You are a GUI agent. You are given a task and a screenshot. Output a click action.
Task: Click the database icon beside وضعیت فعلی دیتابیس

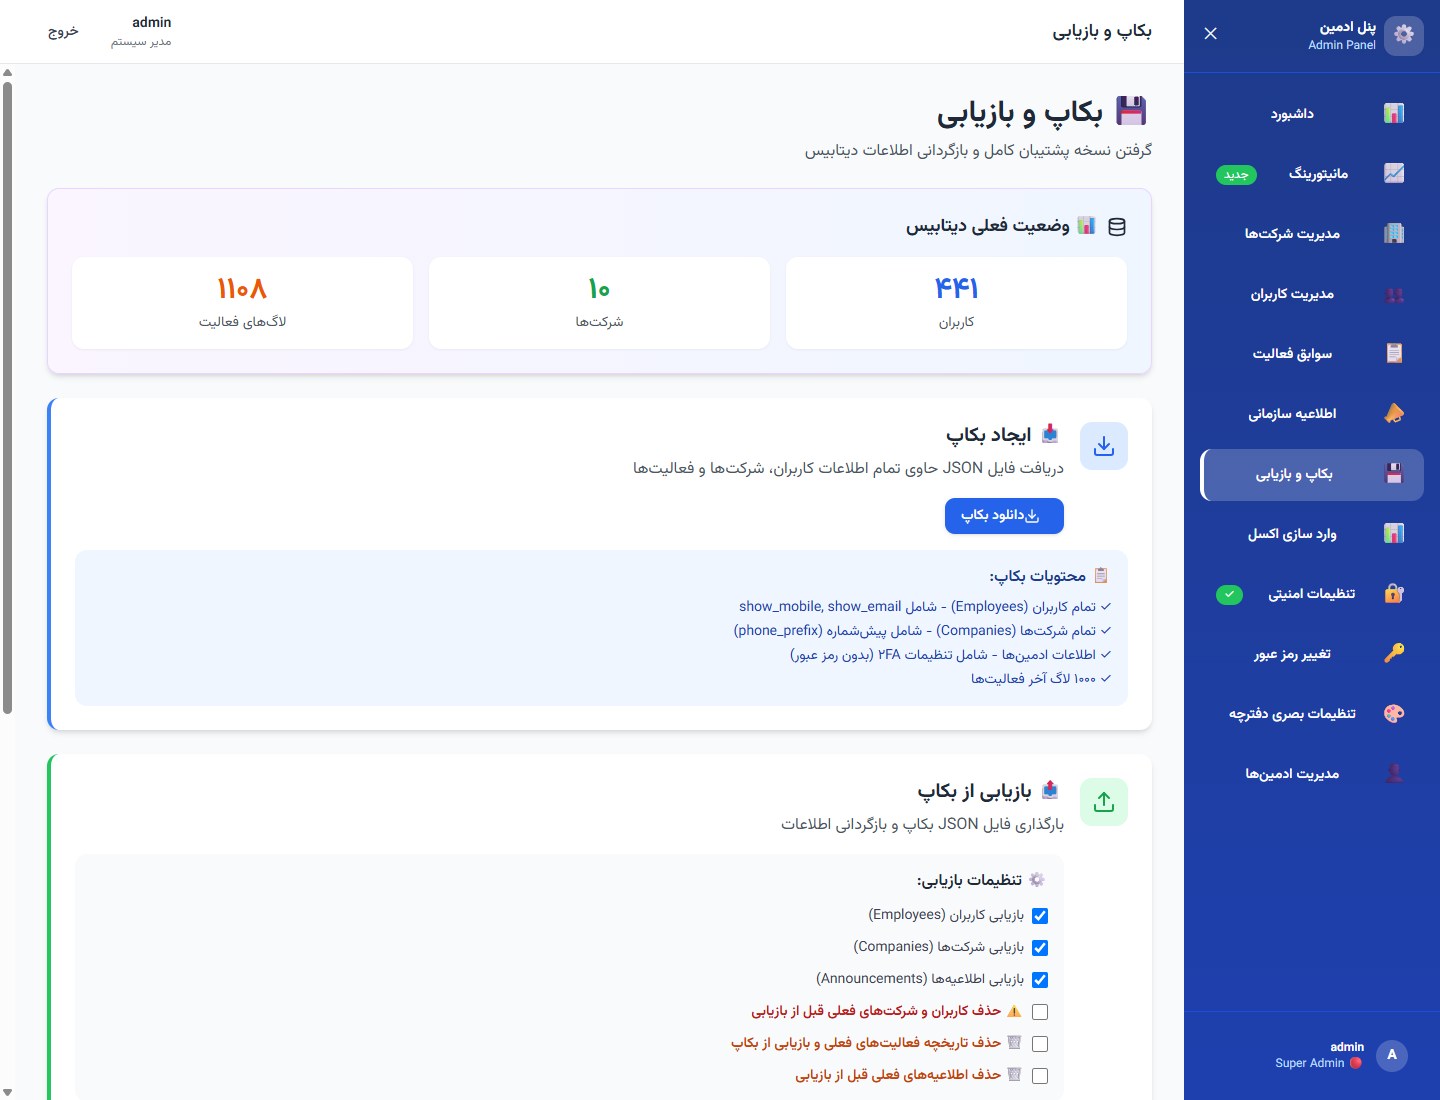1117,227
